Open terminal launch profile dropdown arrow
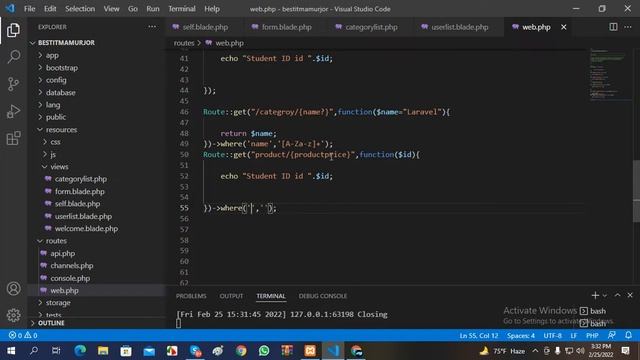 [604, 296]
